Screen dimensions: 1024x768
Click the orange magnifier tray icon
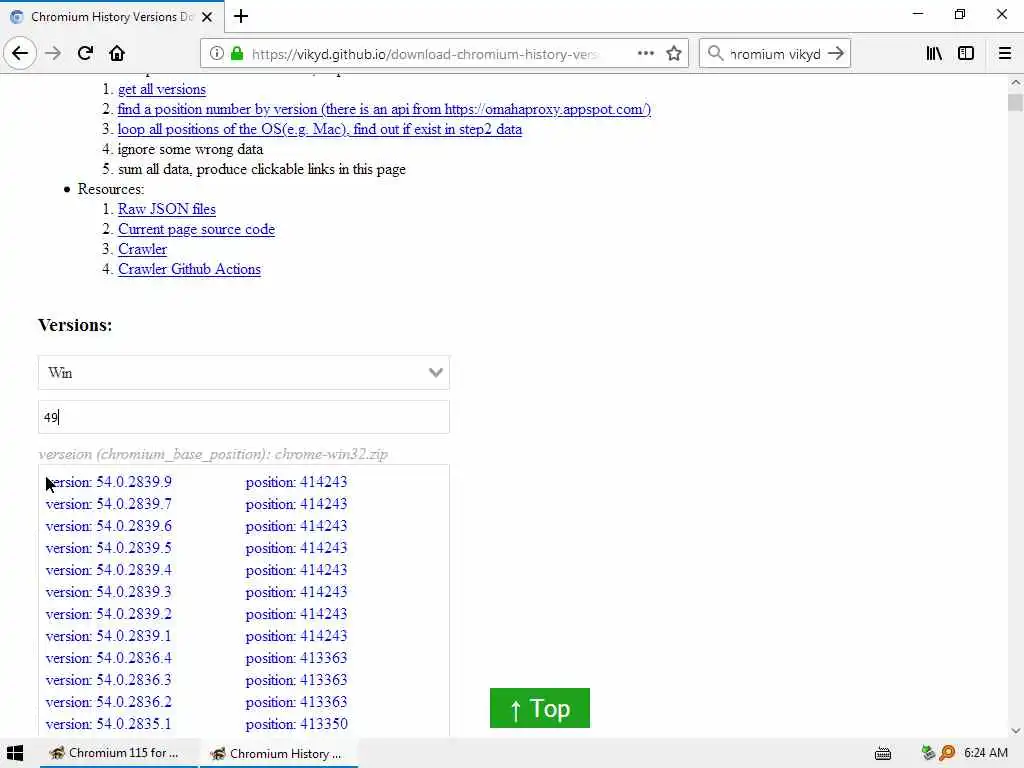click(x=947, y=753)
